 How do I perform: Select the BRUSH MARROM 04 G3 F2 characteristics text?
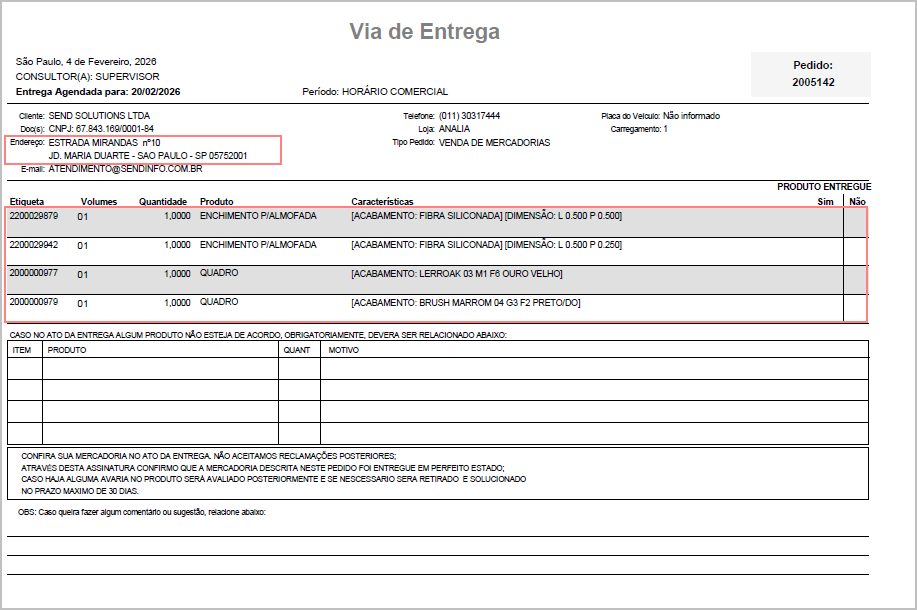coord(465,303)
